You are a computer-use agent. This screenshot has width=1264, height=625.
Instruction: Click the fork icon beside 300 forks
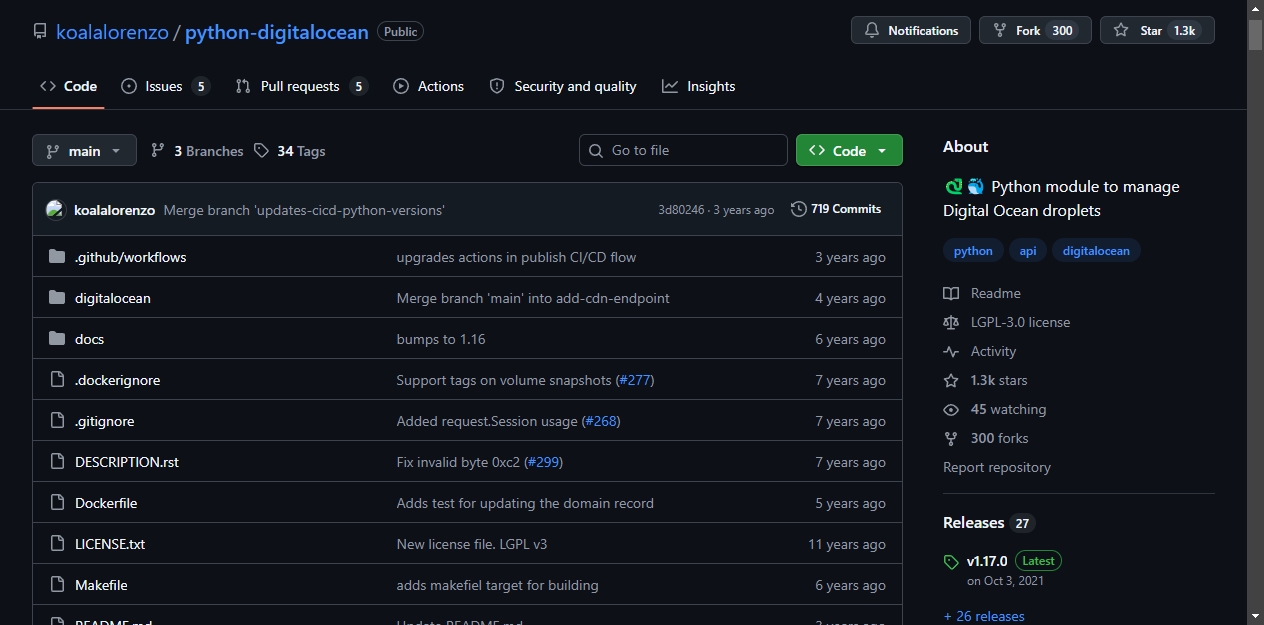click(x=951, y=438)
